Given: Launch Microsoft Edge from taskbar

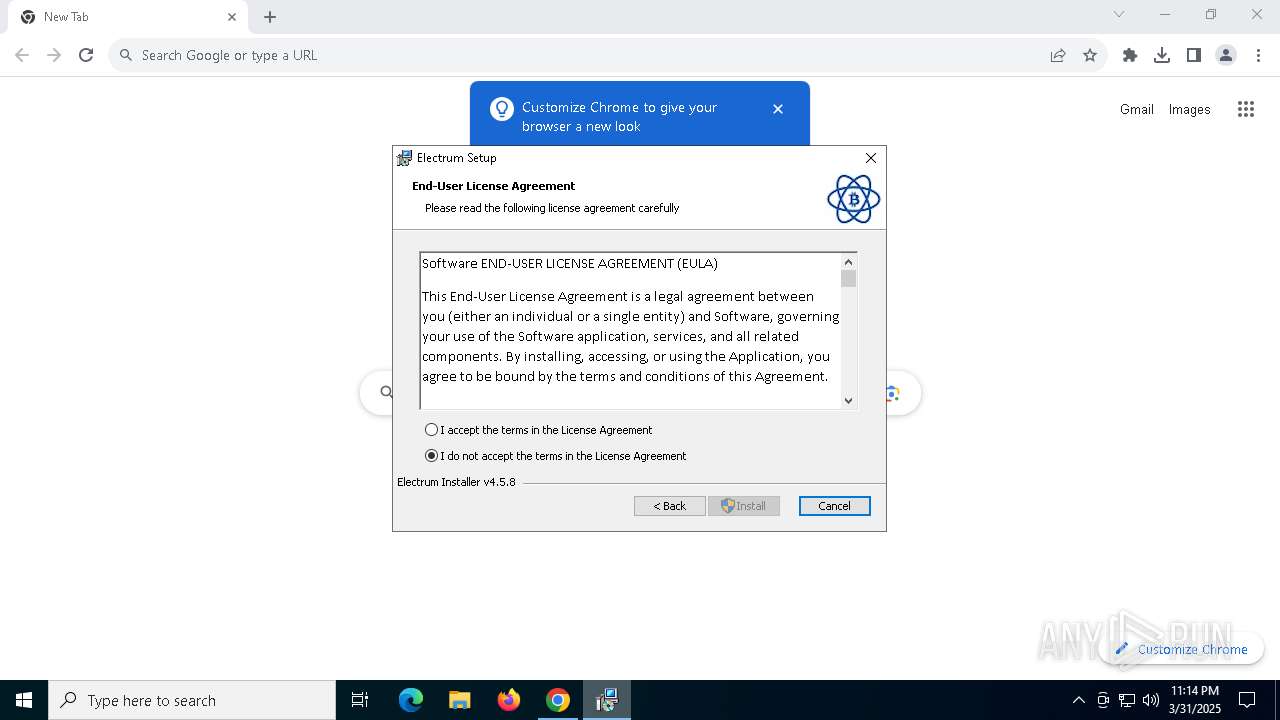Looking at the screenshot, I should pos(411,700).
